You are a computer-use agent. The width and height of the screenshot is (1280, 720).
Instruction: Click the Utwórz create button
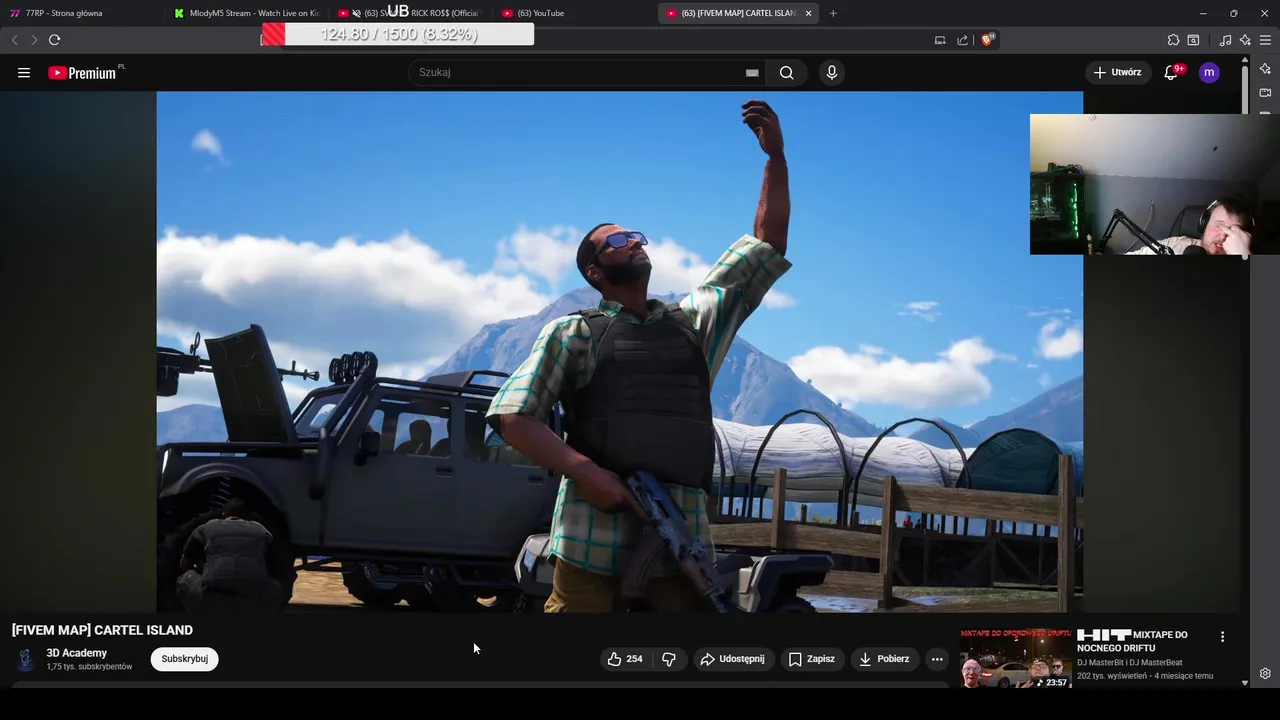click(x=1117, y=72)
